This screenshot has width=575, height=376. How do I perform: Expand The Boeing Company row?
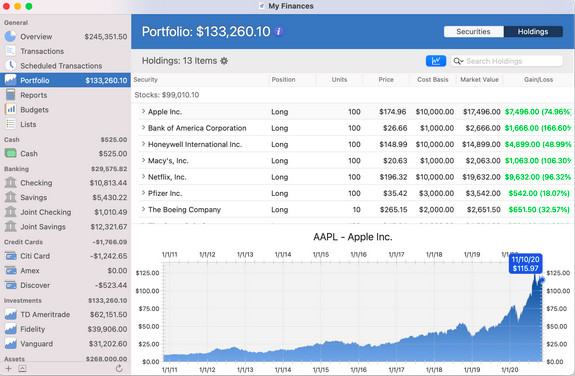pos(143,209)
